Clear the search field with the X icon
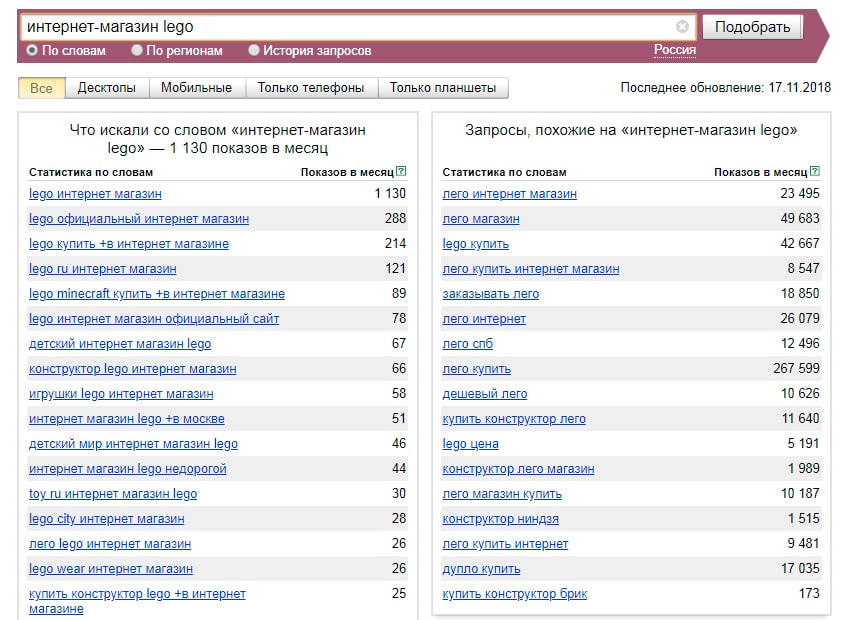Screen dimensions: 852x620 (682, 27)
